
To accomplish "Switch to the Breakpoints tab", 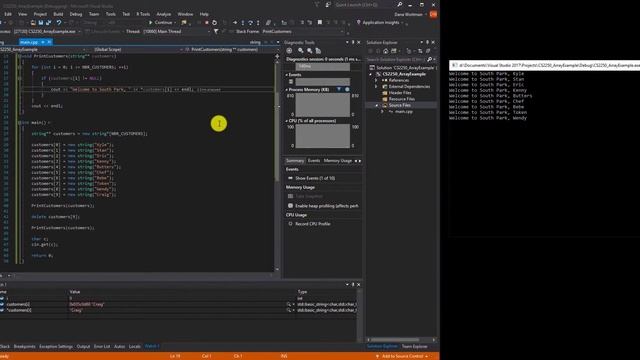I will pyautogui.click(x=24, y=347).
